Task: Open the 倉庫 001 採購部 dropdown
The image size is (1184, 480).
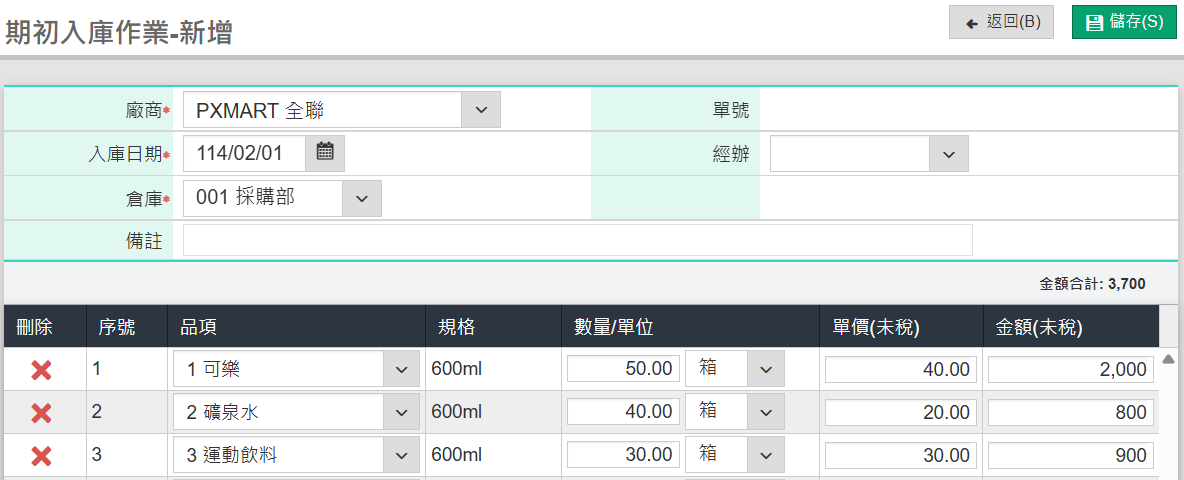Action: [361, 198]
